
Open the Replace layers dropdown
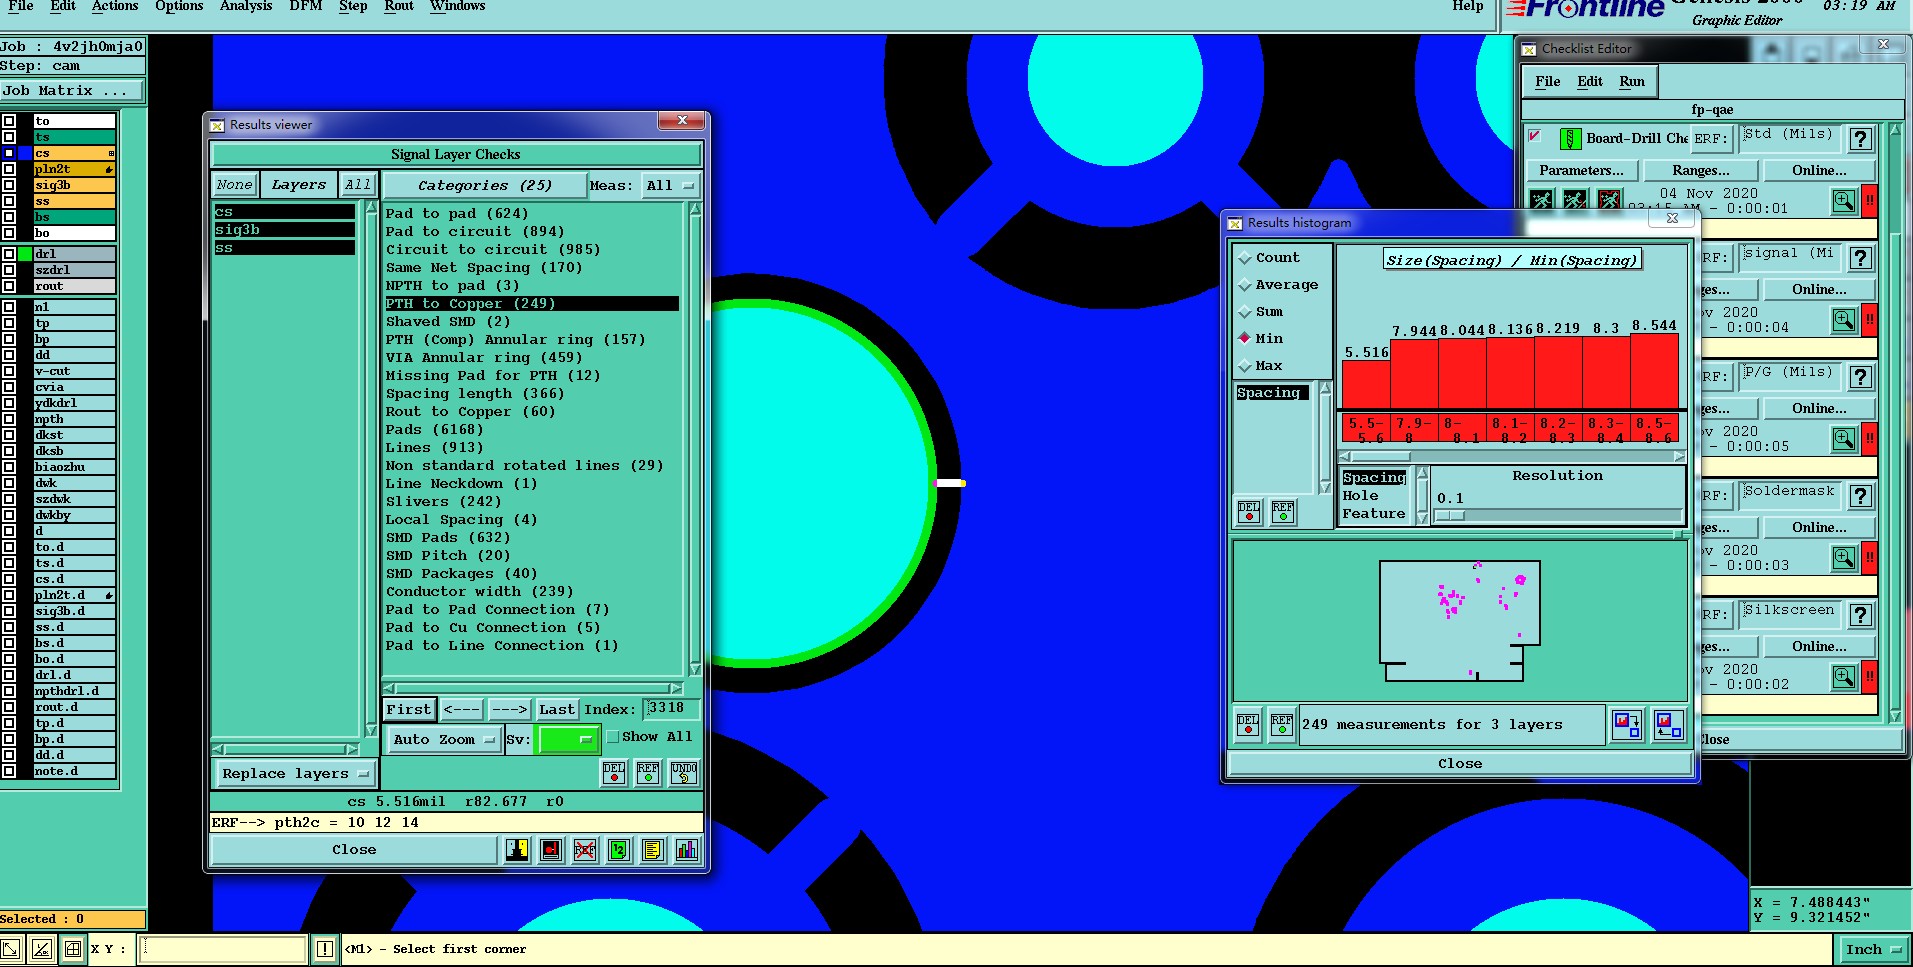pyautogui.click(x=295, y=774)
